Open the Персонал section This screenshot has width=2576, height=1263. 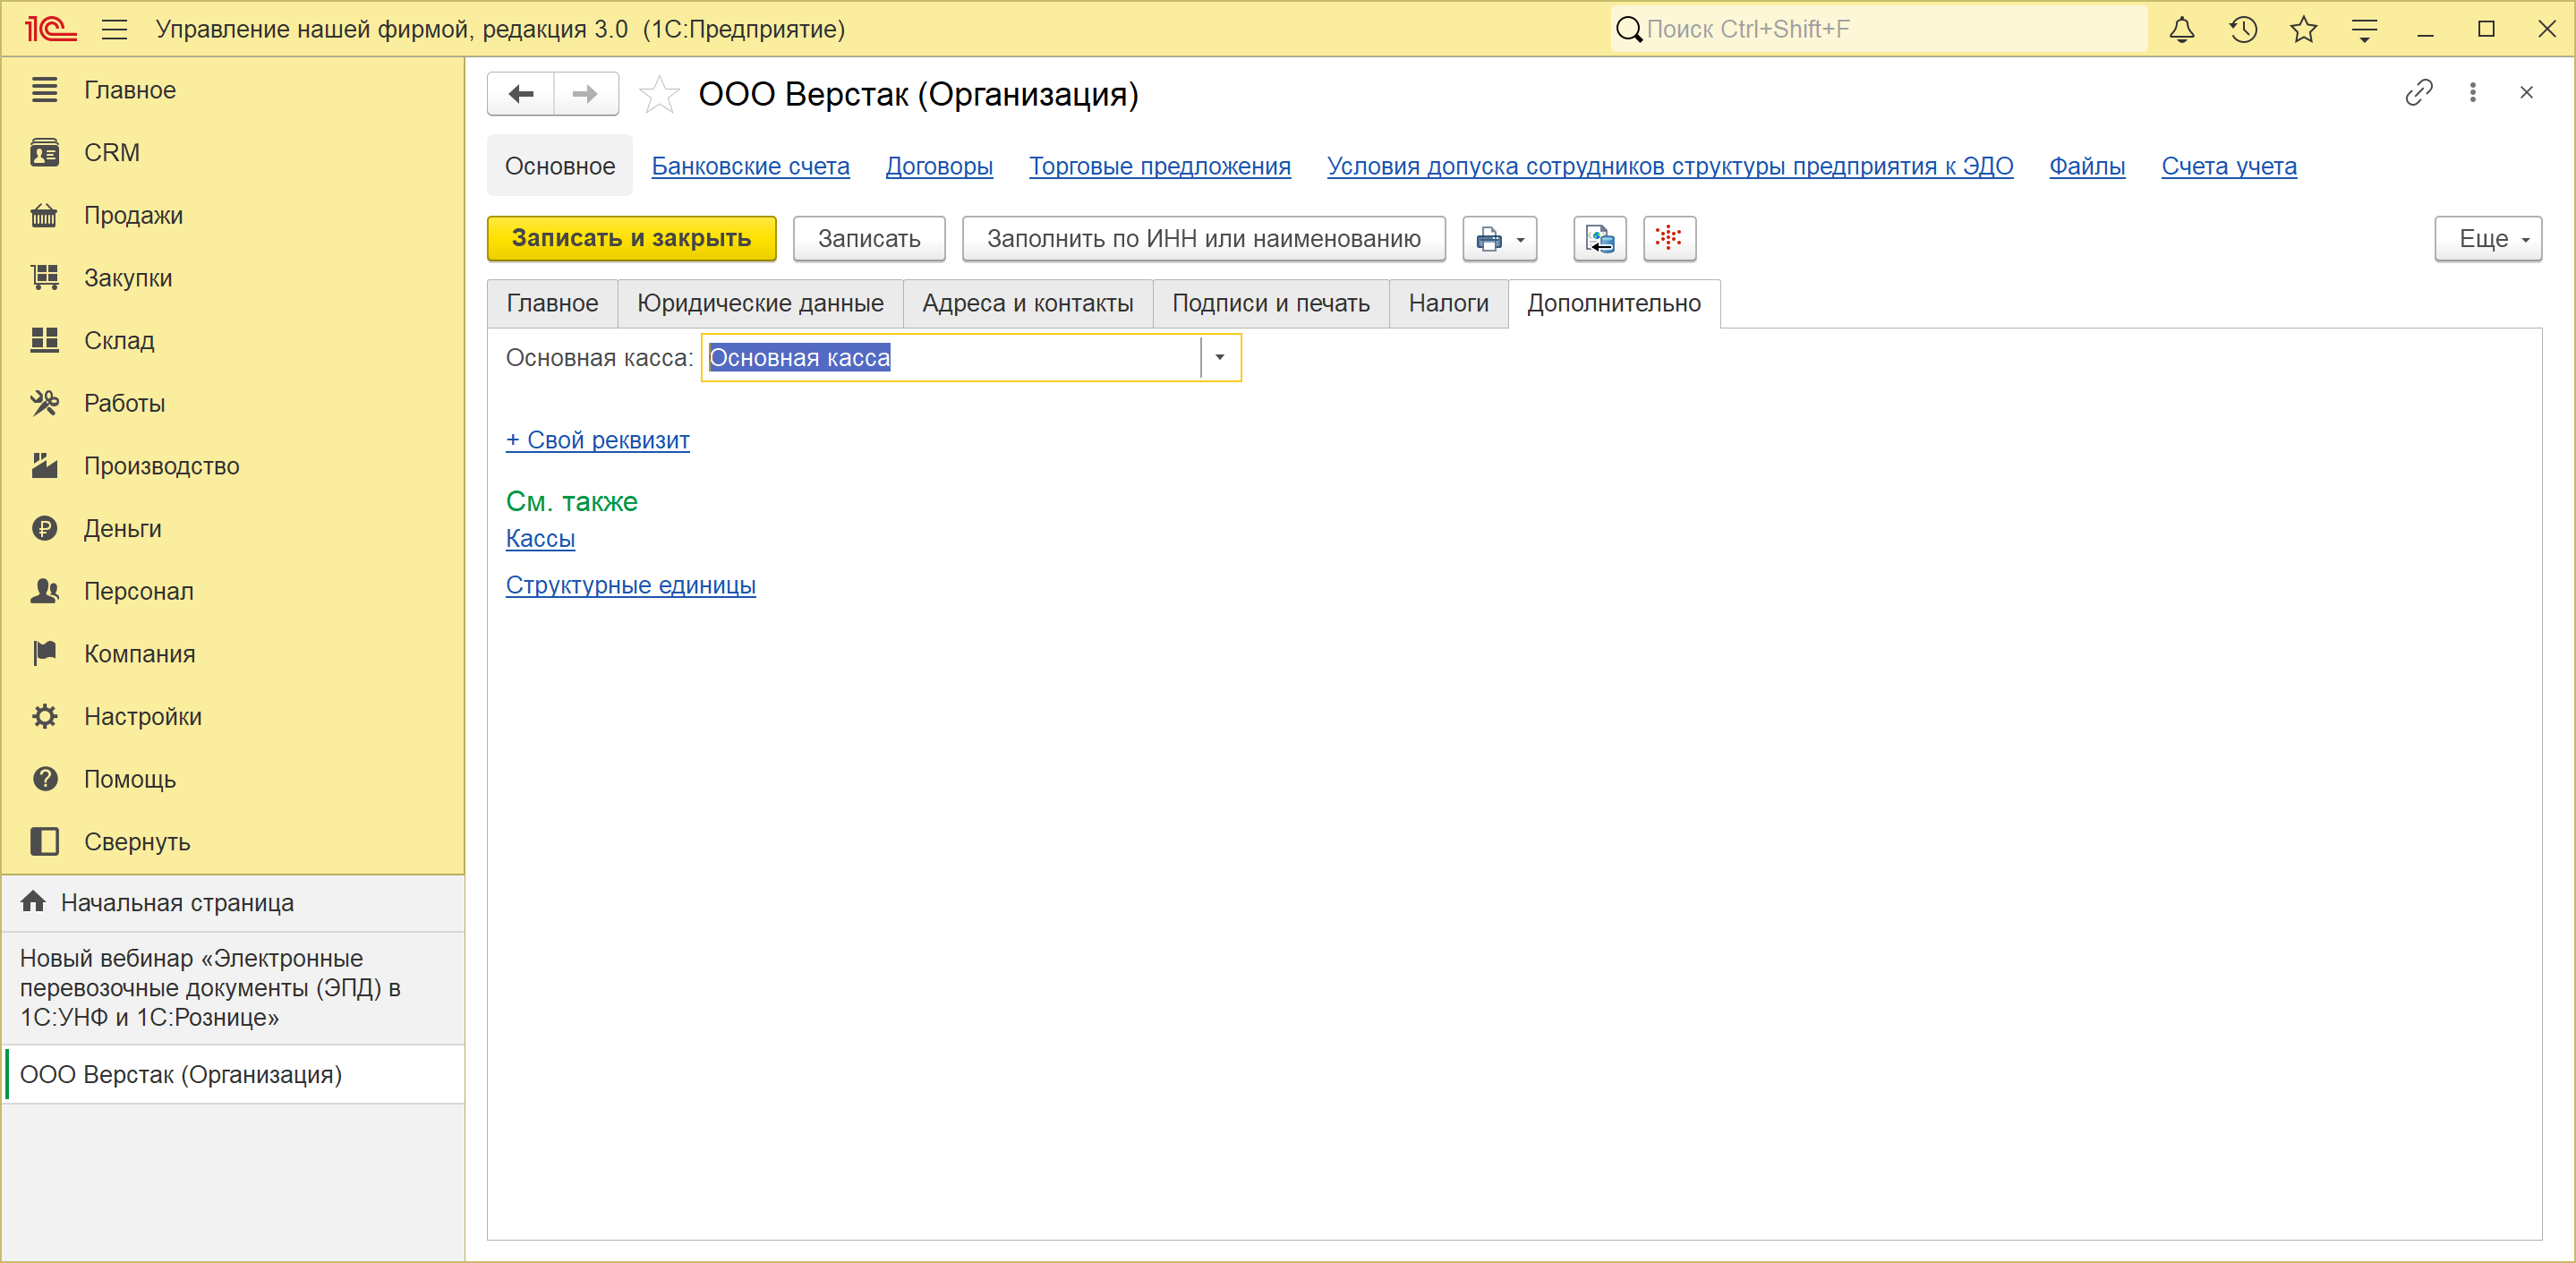[x=232, y=592]
